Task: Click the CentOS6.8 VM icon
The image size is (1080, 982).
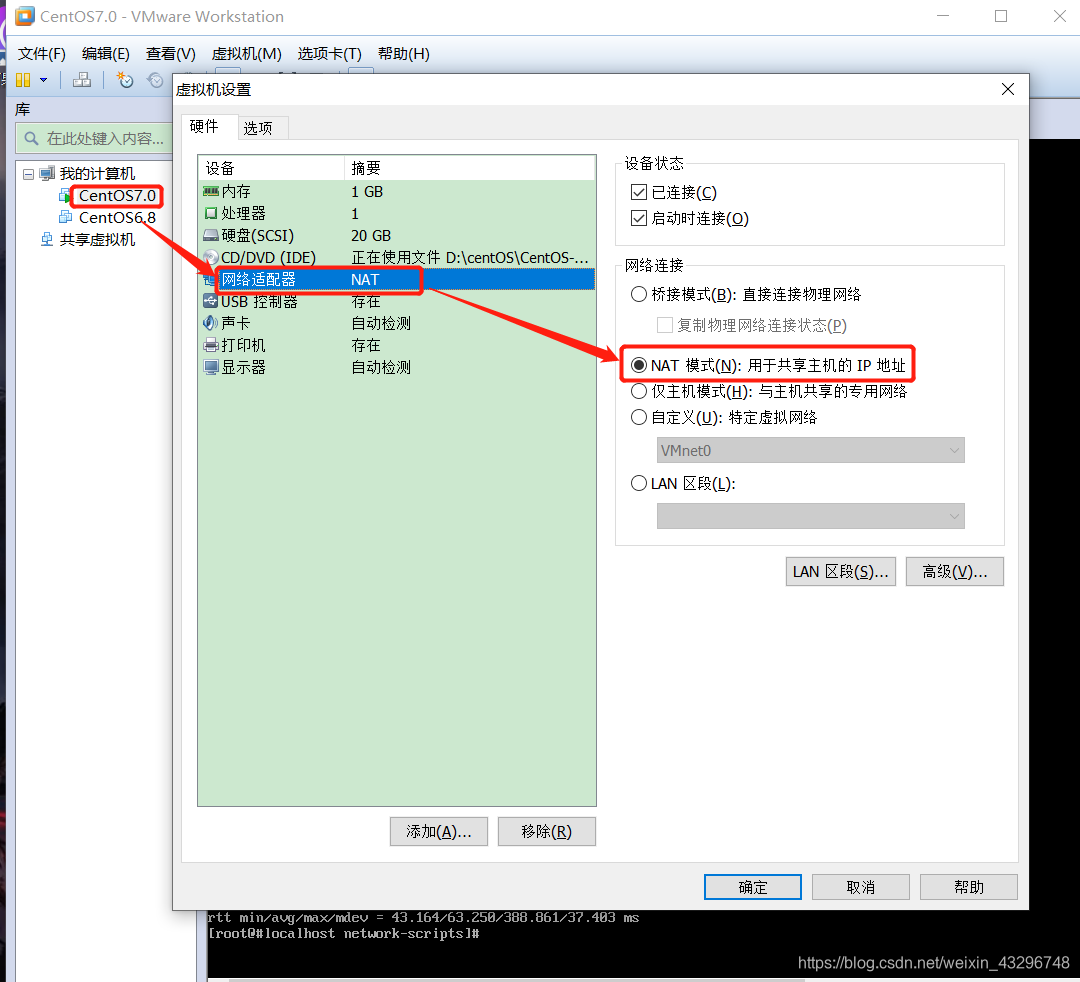Action: click(65, 218)
